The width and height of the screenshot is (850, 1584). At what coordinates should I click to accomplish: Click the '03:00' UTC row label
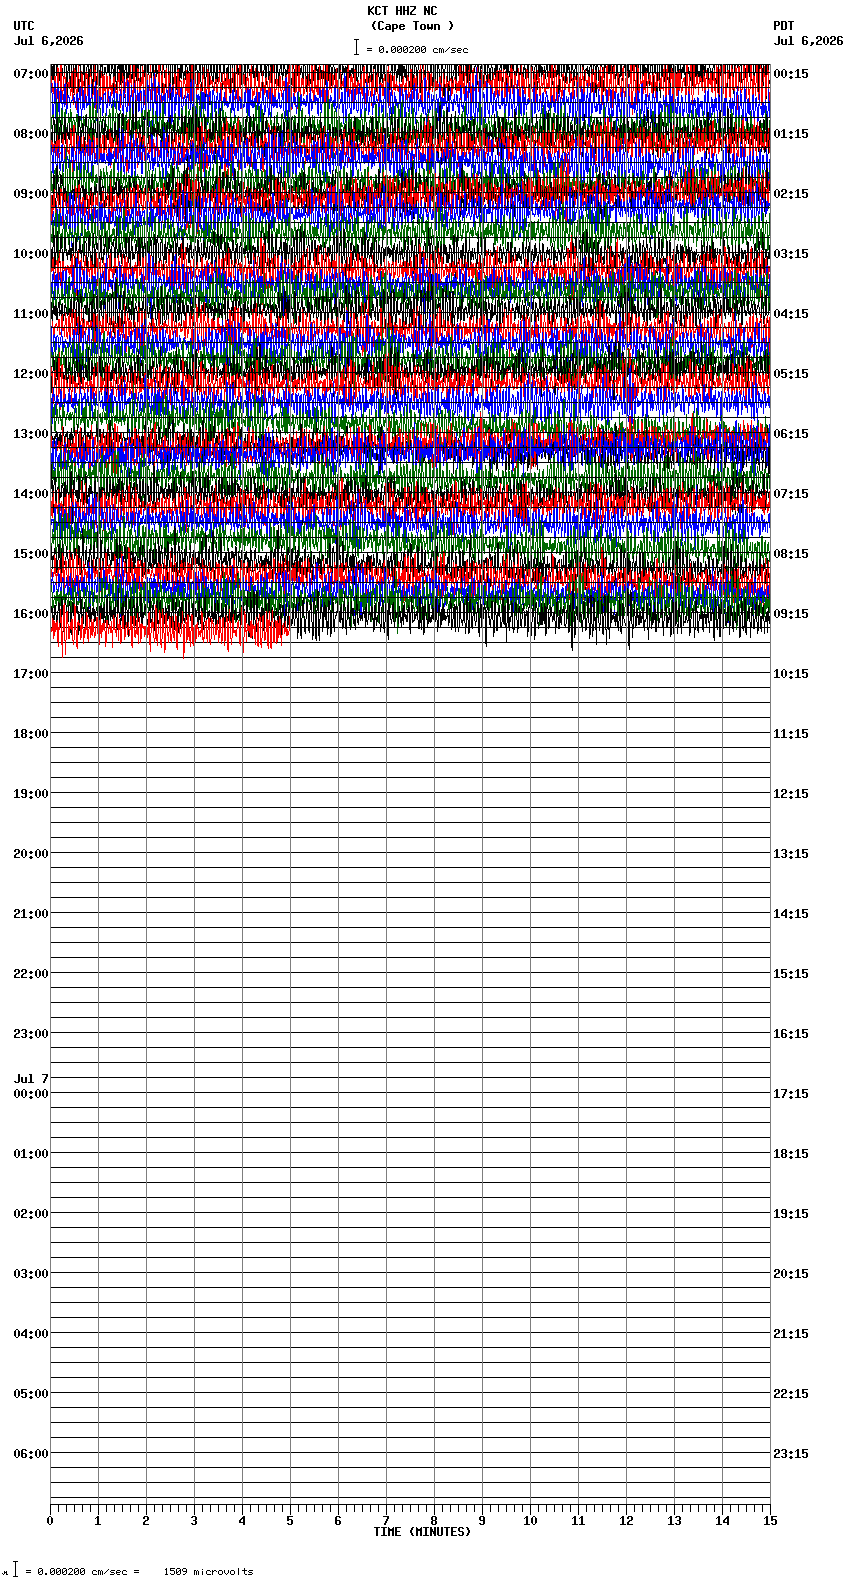[x=31, y=1274]
